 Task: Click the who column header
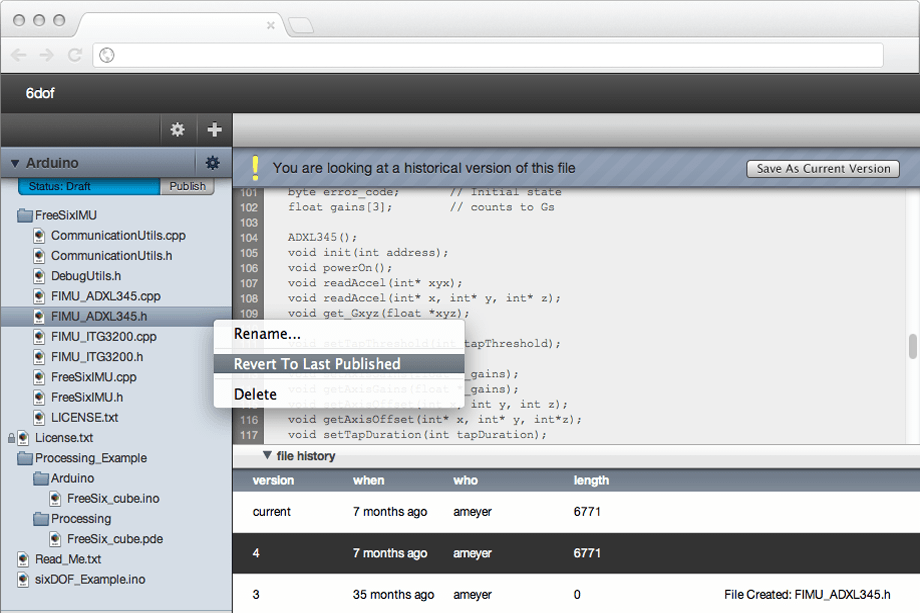465,480
